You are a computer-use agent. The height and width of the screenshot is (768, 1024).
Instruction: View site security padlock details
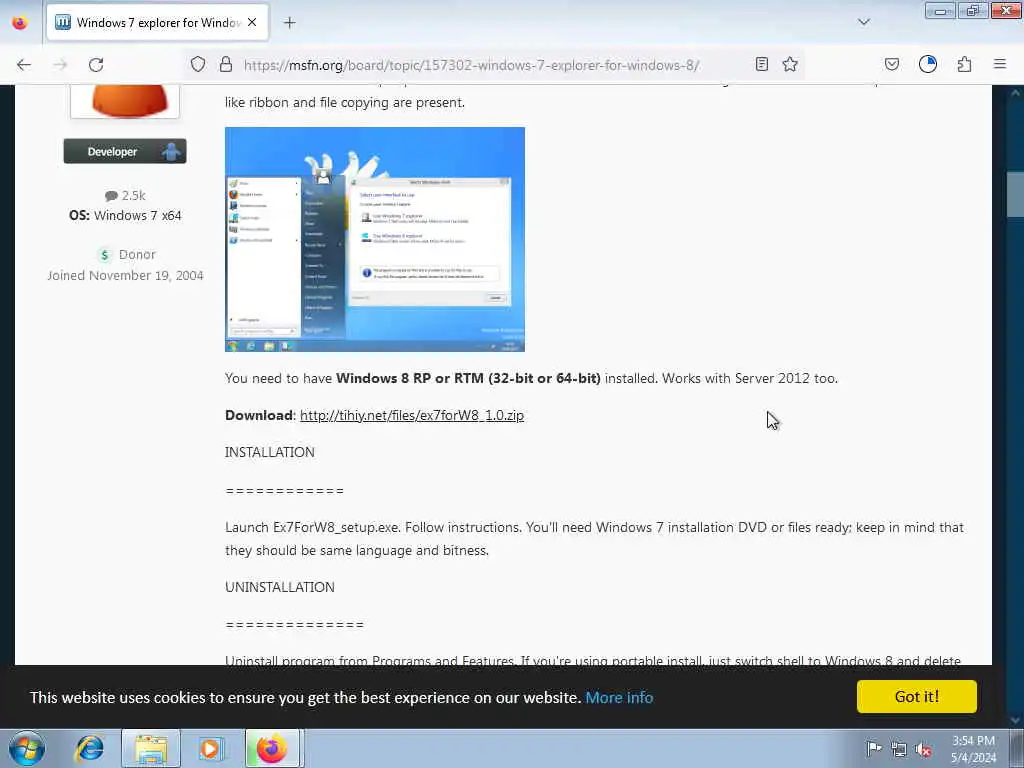226,65
